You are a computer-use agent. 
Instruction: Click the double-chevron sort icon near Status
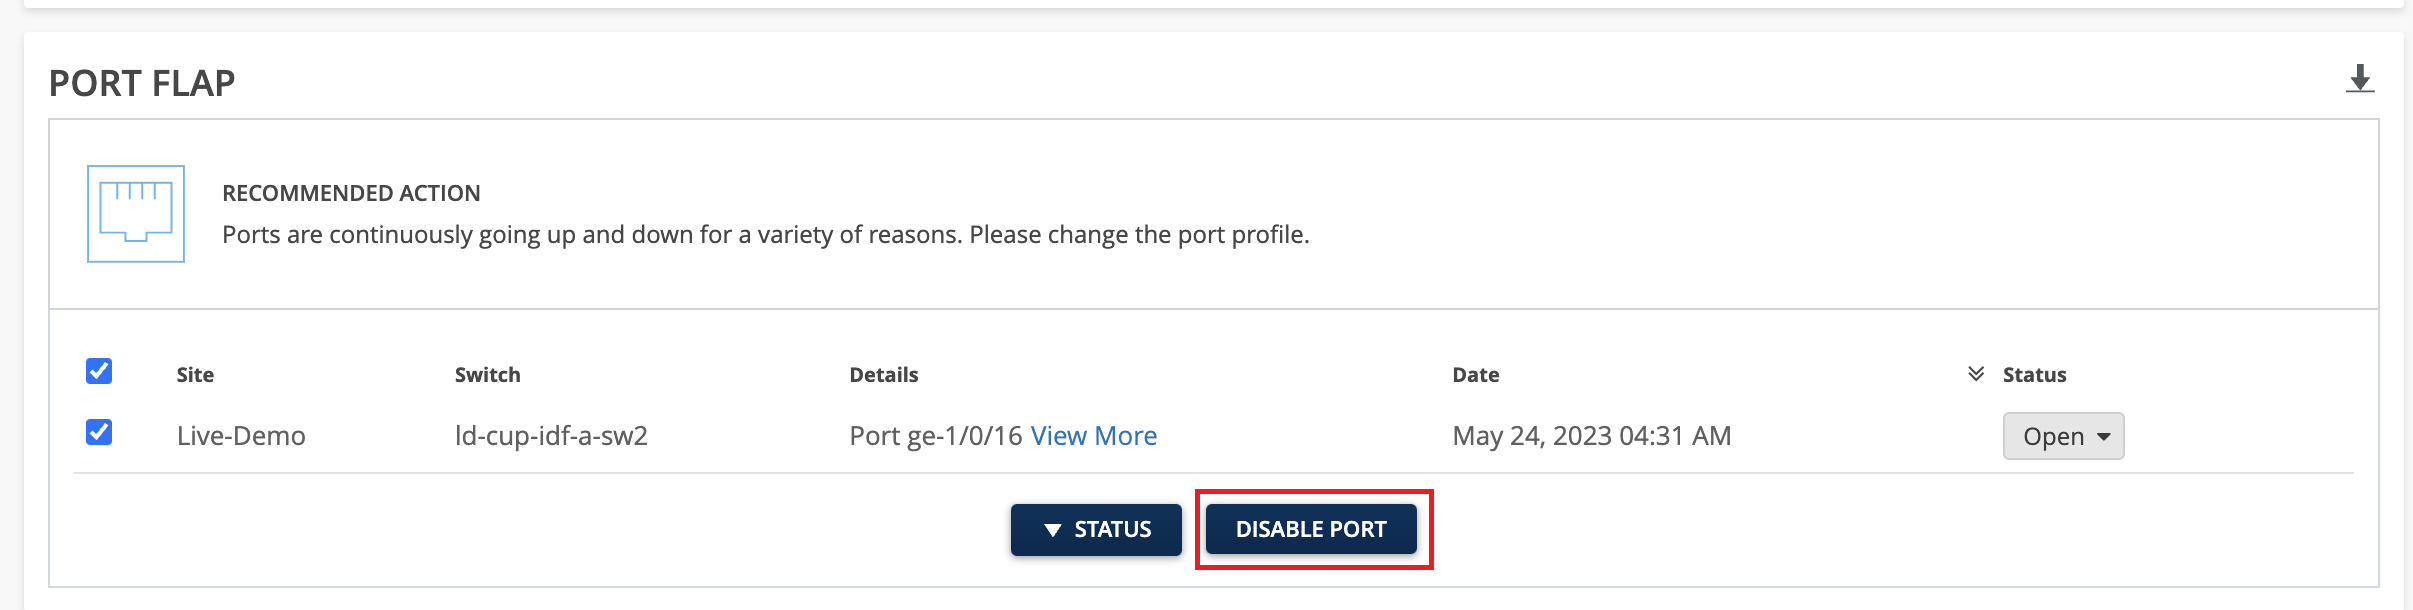pos(1976,374)
